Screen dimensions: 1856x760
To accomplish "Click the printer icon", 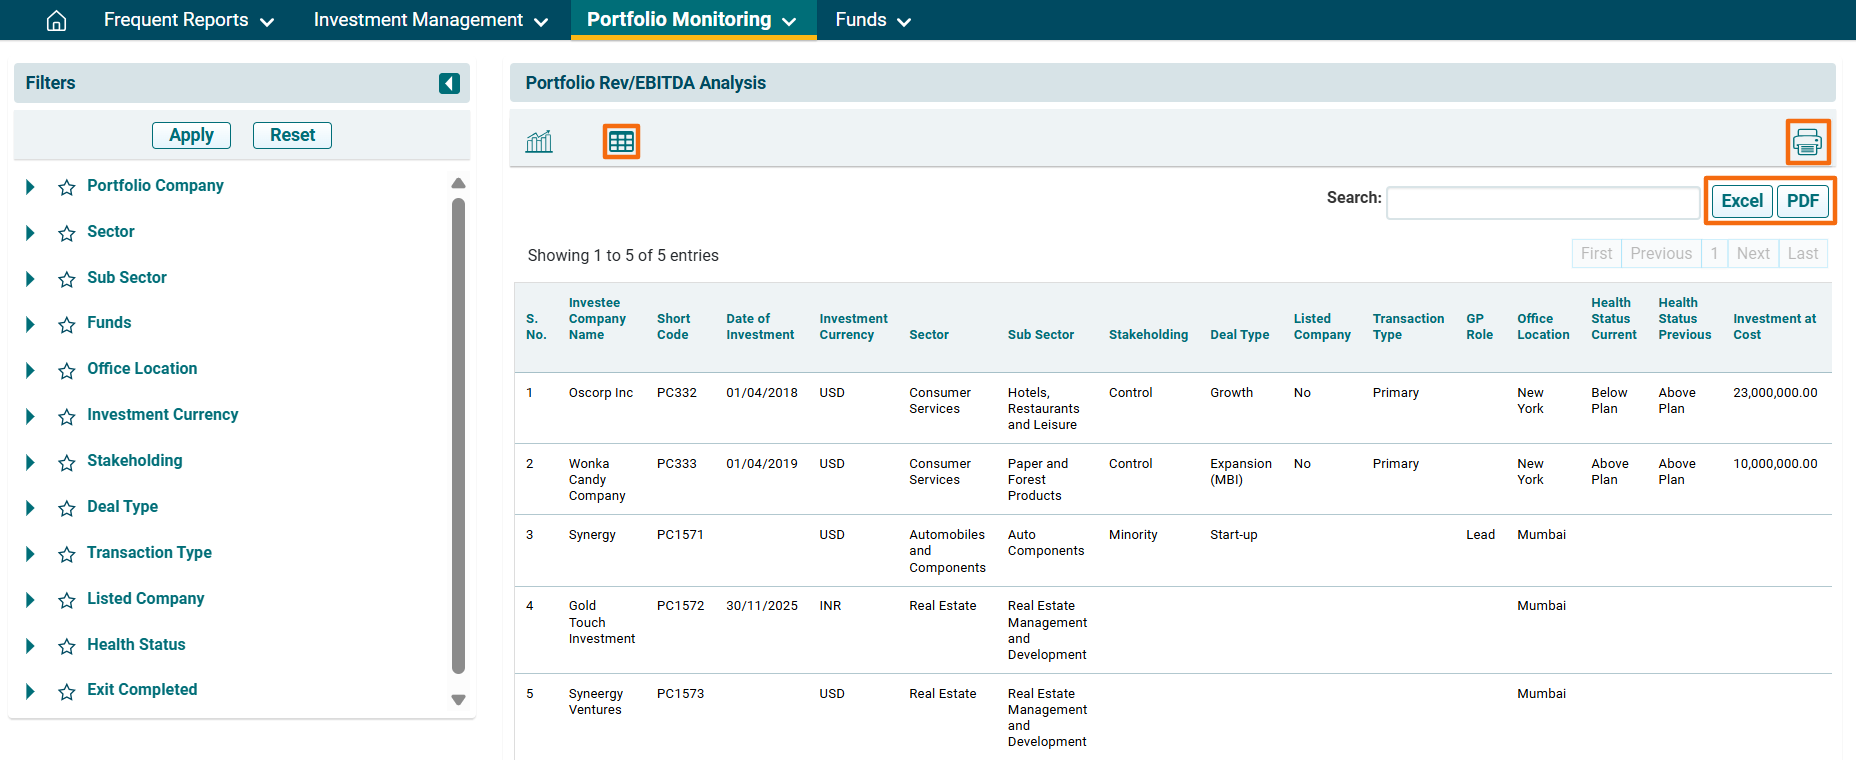I will coord(1807,142).
